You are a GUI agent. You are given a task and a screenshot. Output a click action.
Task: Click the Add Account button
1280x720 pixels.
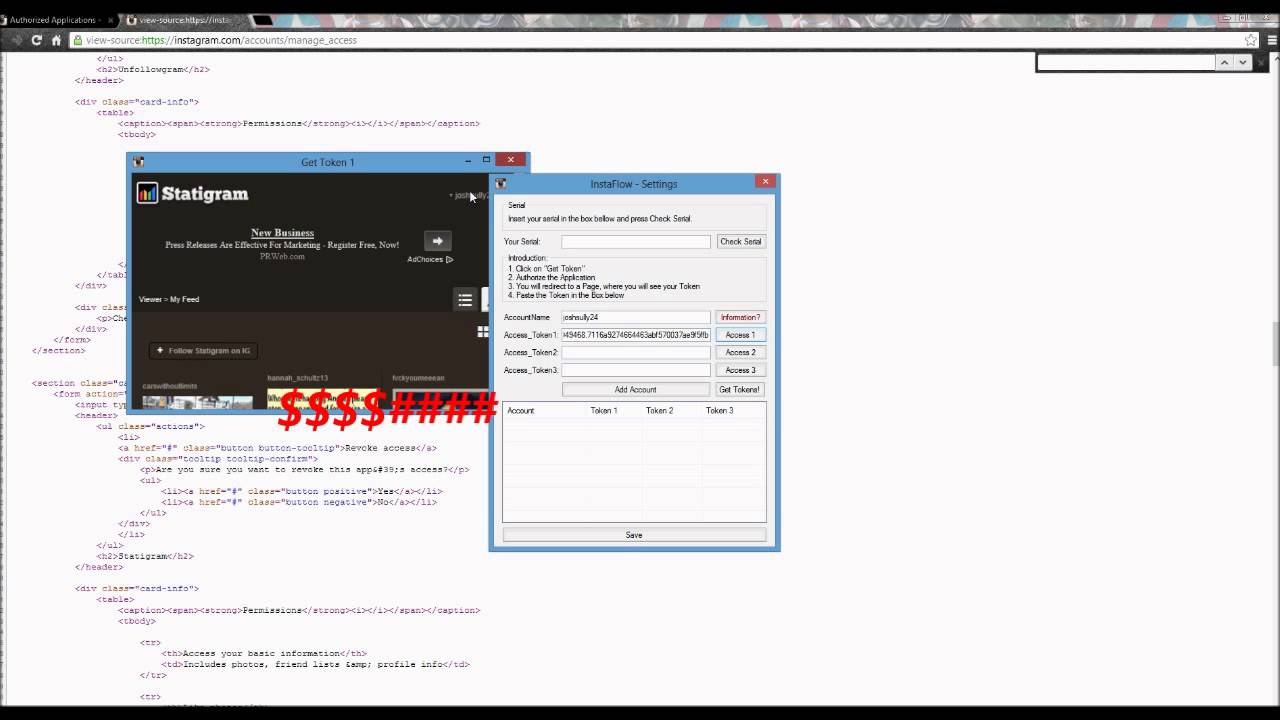[636, 389]
